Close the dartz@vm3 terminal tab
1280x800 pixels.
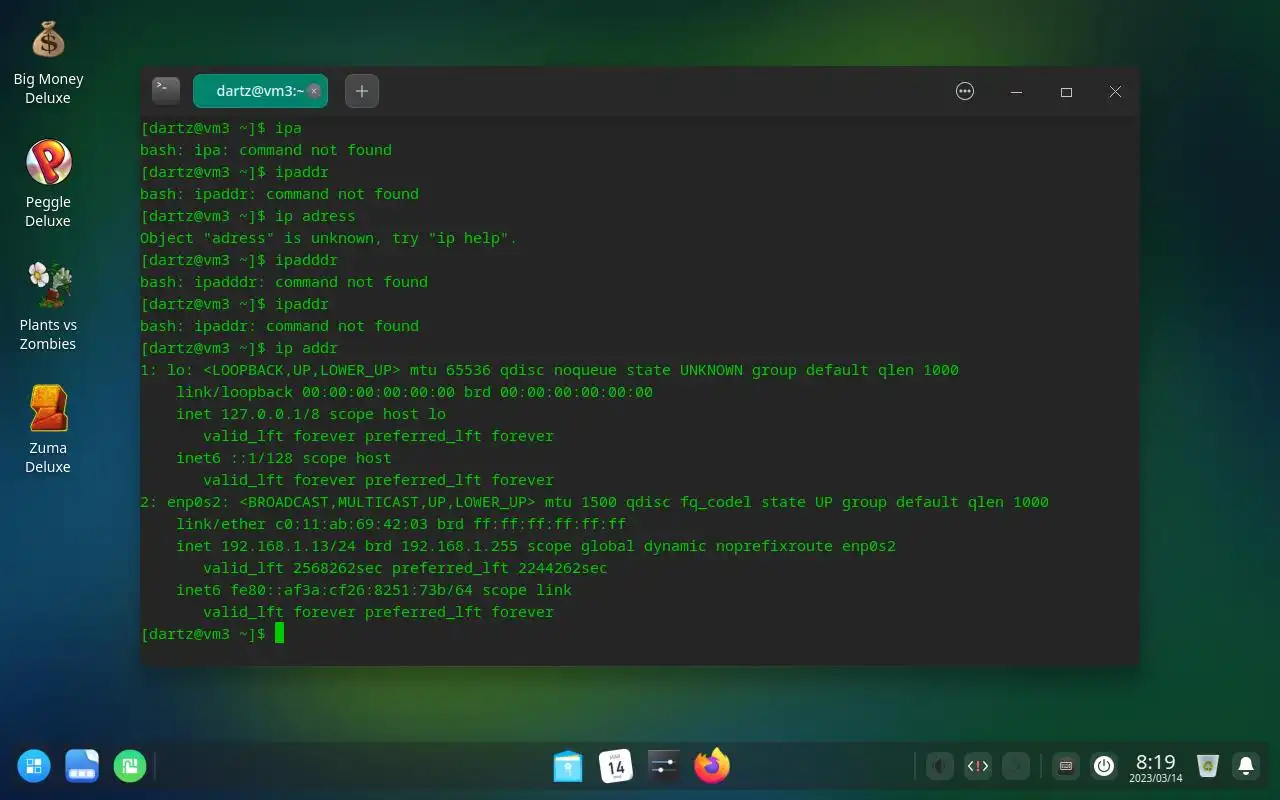pos(314,91)
